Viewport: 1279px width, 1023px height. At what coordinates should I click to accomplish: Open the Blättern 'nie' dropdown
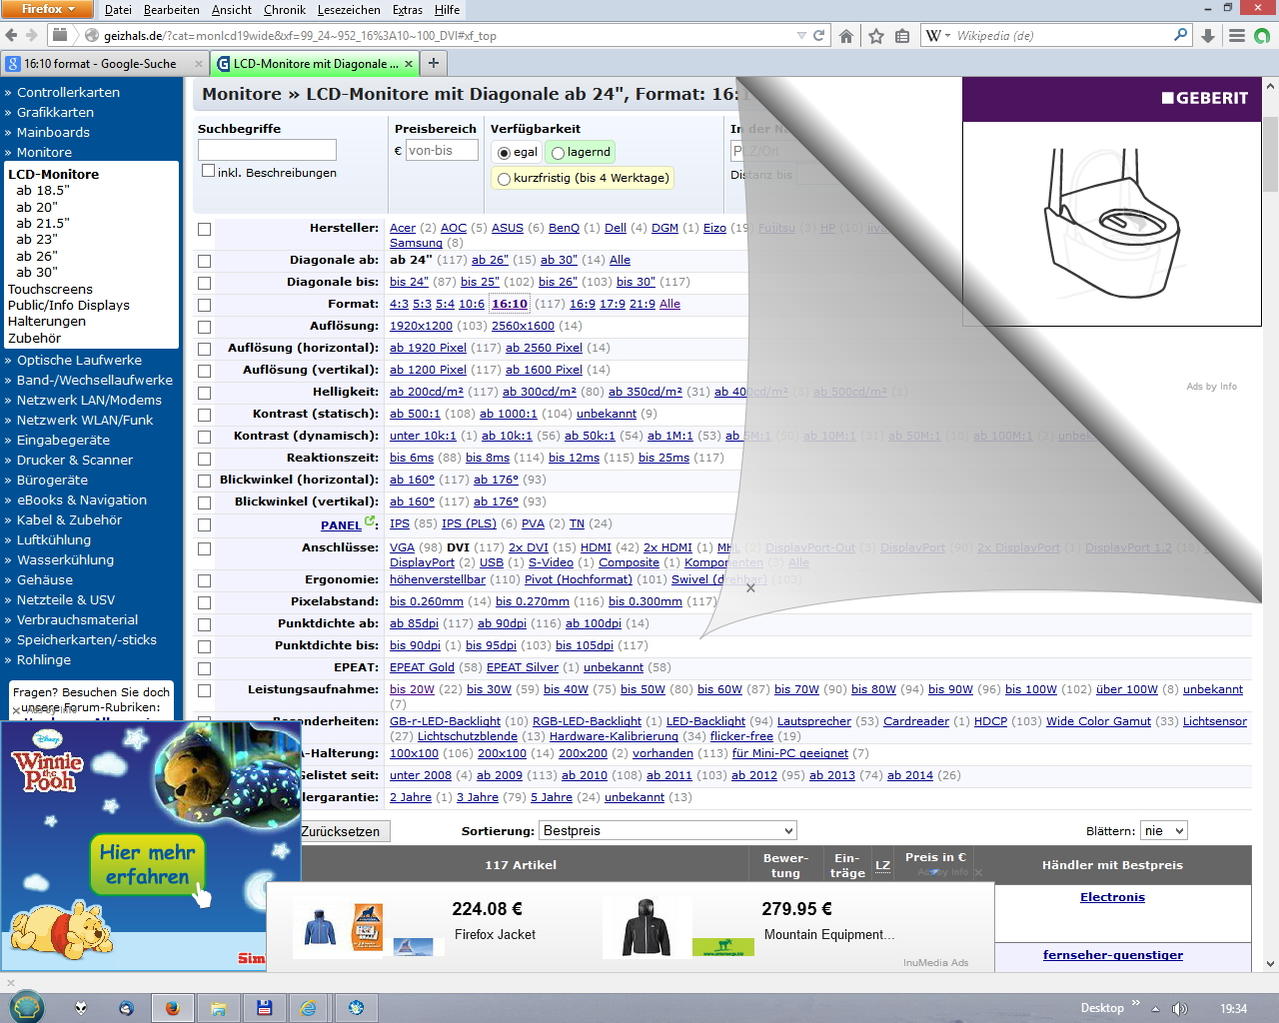(x=1164, y=831)
